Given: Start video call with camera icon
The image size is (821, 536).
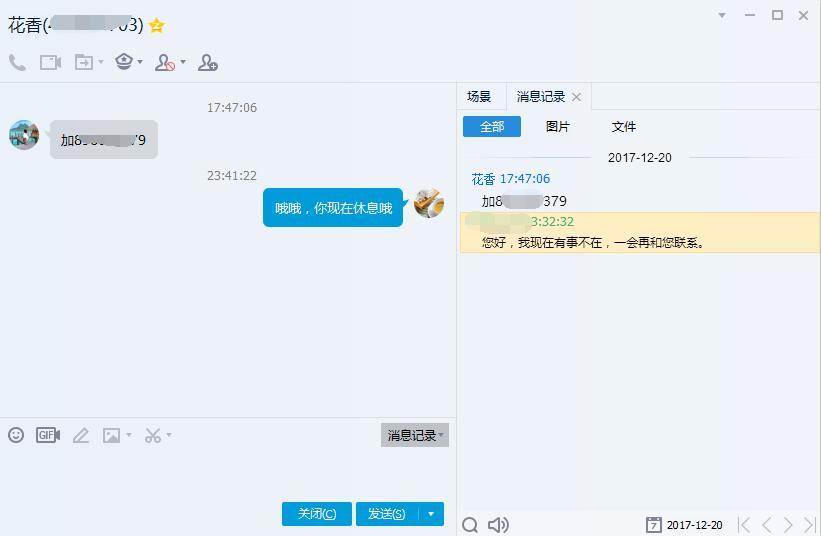Looking at the screenshot, I should (x=50, y=63).
